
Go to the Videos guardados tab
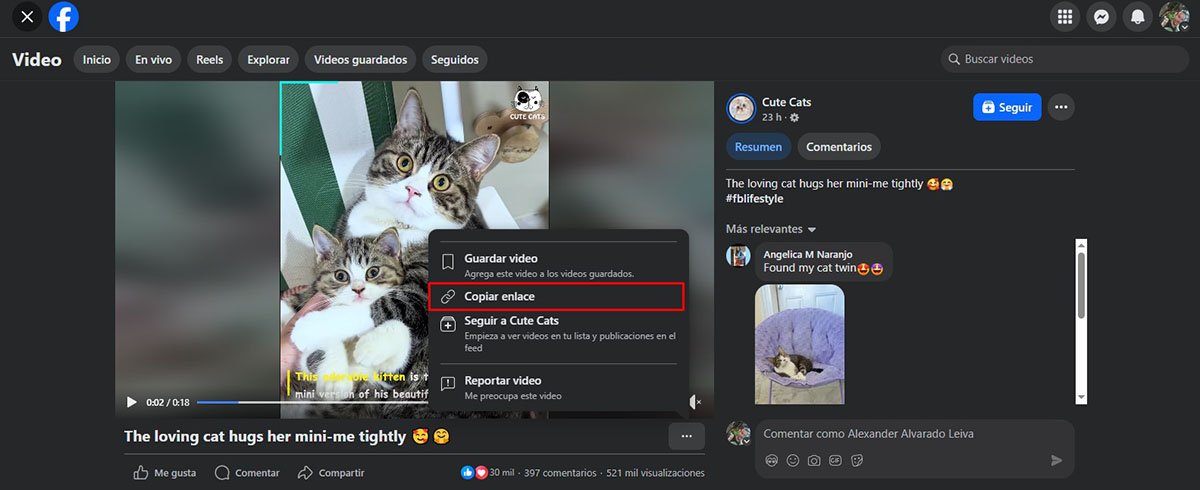click(x=361, y=60)
